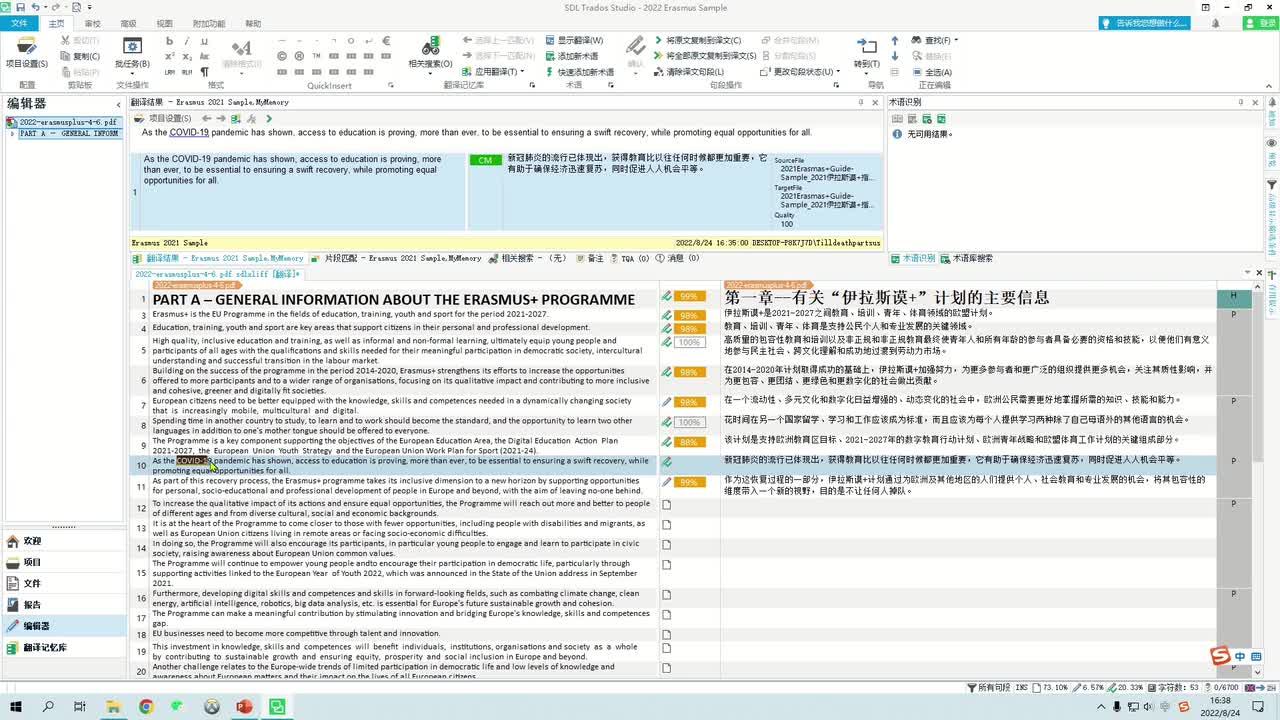Image resolution: width=1280 pixels, height=720 pixels.
Task: Click Select All (A) in editing group
Action: [x=931, y=72]
